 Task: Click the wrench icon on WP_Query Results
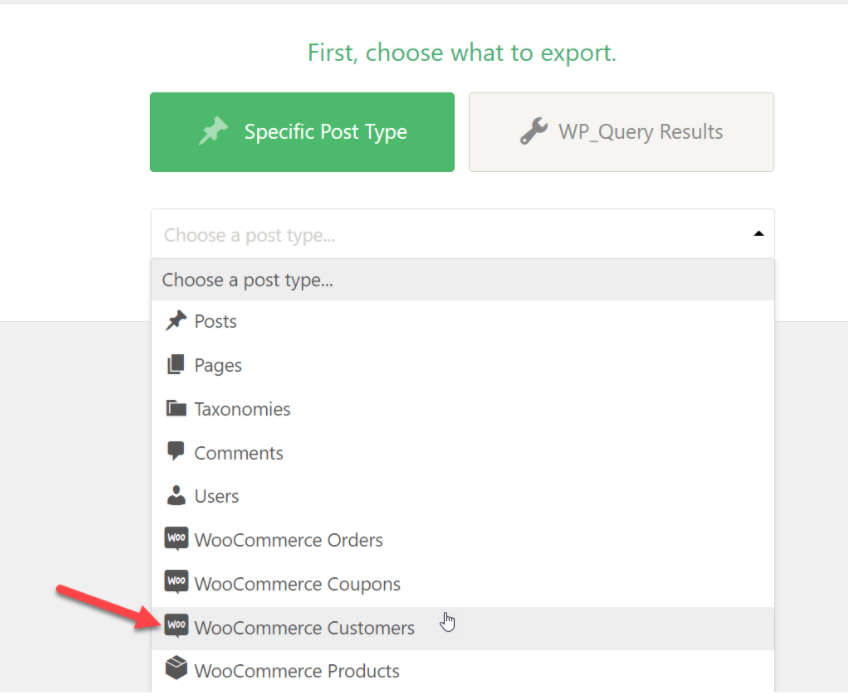pos(534,132)
